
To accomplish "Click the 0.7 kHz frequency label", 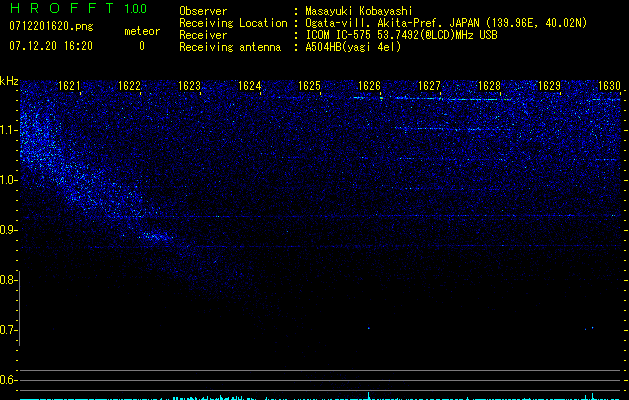I will tap(8, 330).
